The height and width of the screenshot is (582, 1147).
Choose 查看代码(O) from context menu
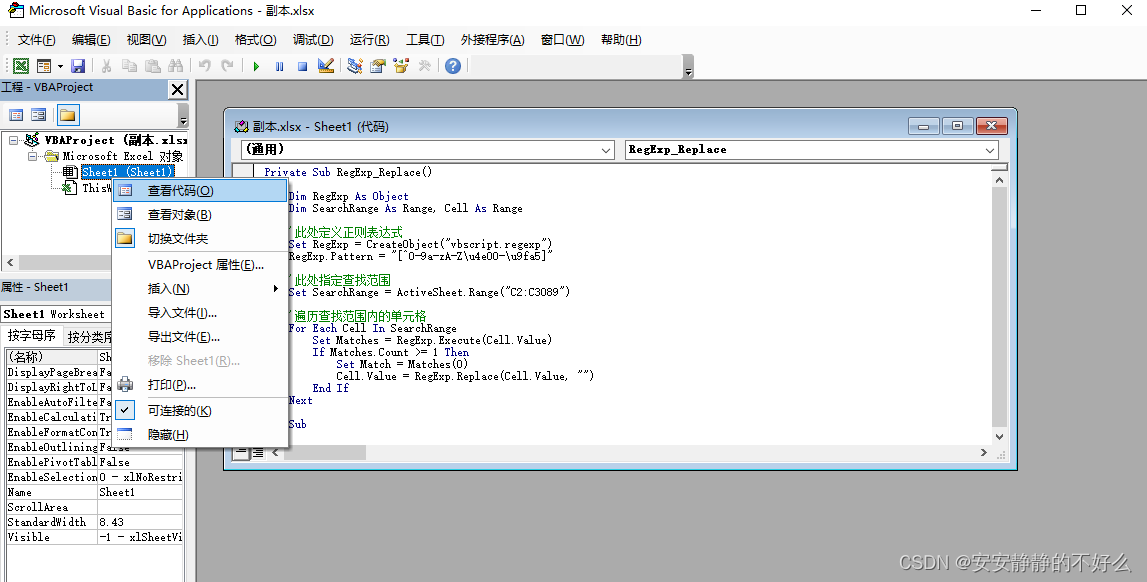[x=200, y=191]
